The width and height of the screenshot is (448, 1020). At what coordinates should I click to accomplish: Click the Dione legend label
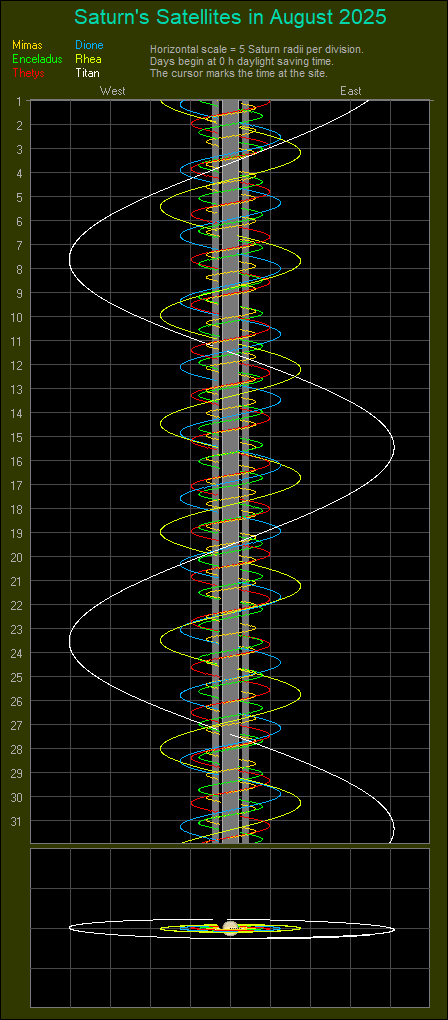[89, 45]
